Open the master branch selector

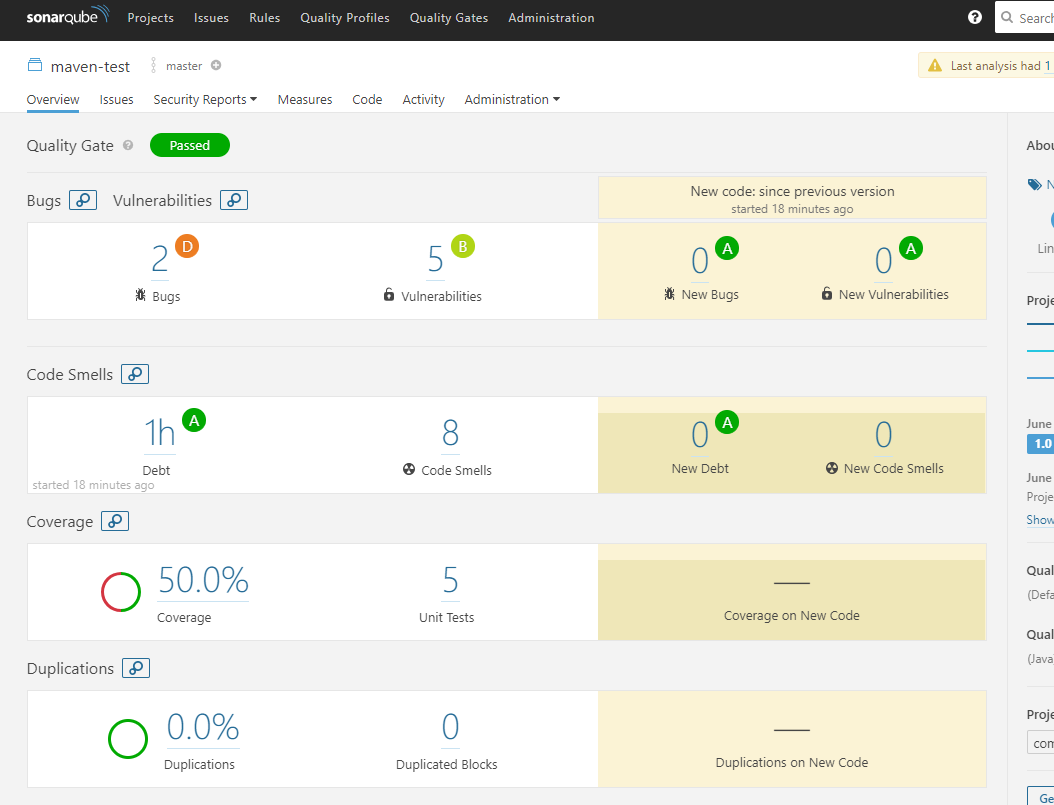click(x=184, y=66)
